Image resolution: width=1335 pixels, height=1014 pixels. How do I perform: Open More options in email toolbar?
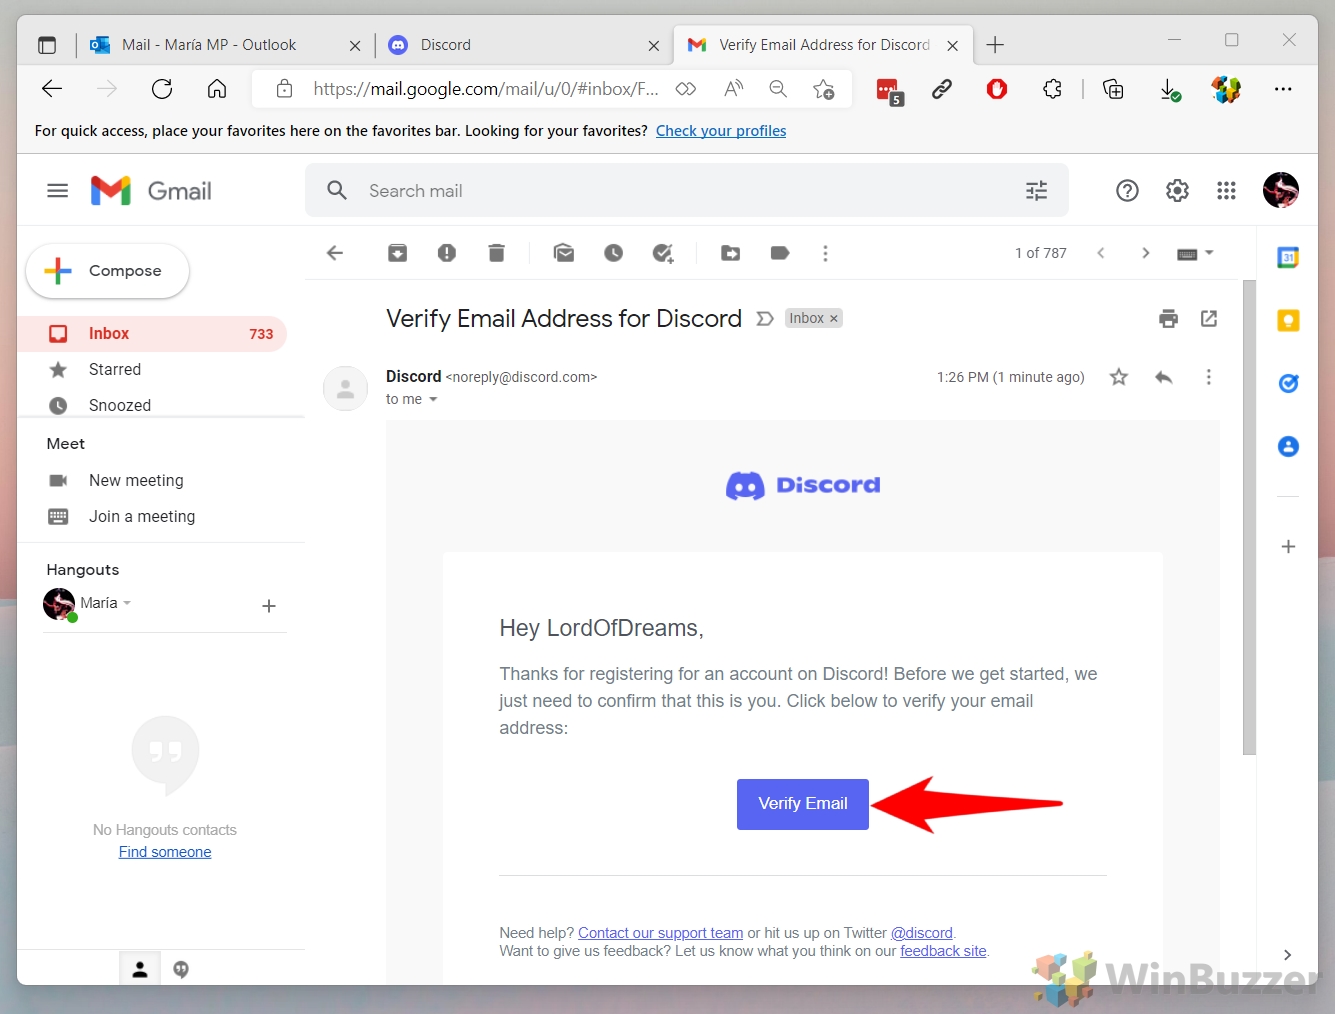(825, 253)
